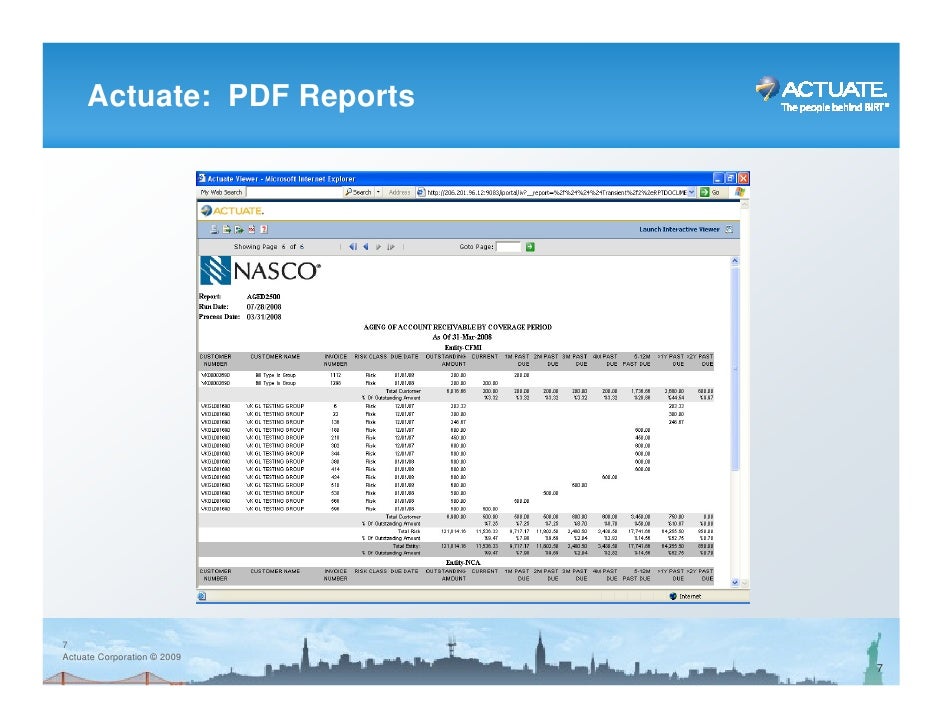Click the green Goto Page arrow button

(530, 247)
